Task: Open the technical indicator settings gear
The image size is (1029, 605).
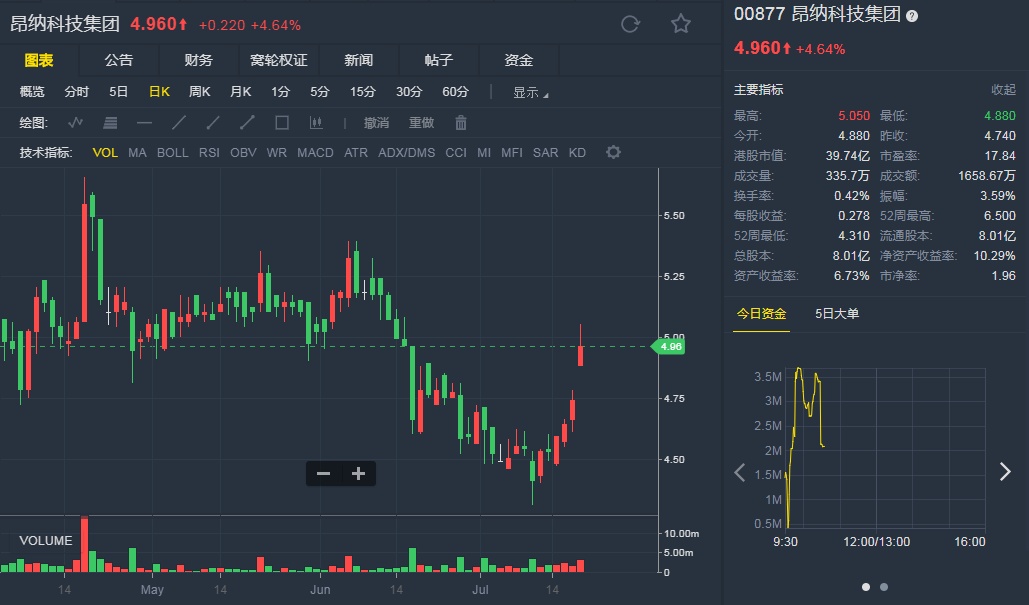Action: [x=614, y=152]
